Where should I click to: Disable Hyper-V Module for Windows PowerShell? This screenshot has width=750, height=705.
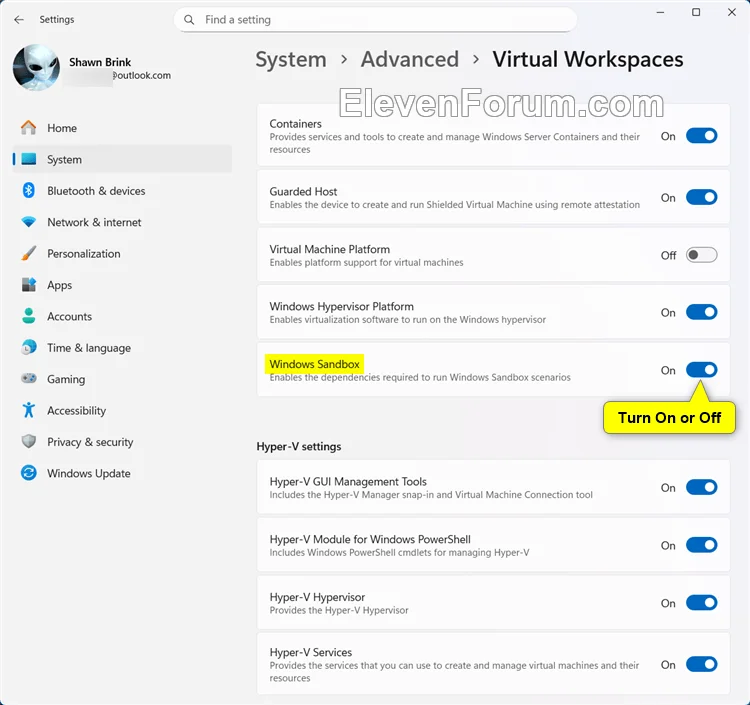pos(702,545)
